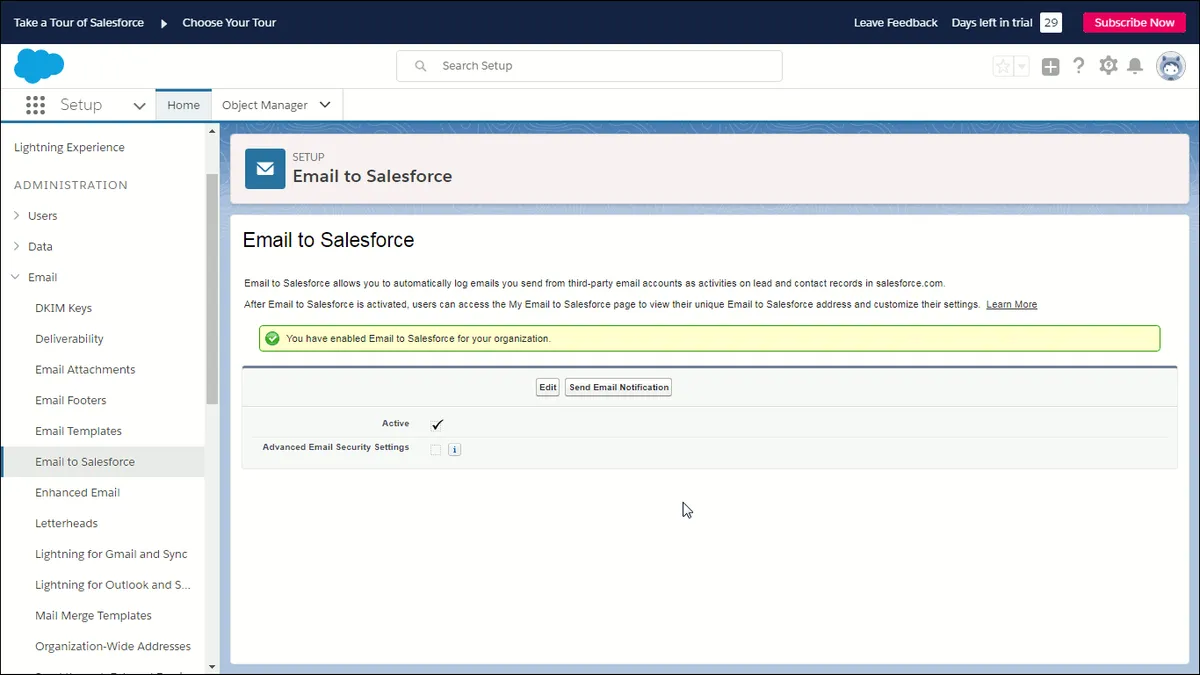Click the sidebar scrollbar down arrow
The image size is (1200, 675).
pyautogui.click(x=212, y=665)
